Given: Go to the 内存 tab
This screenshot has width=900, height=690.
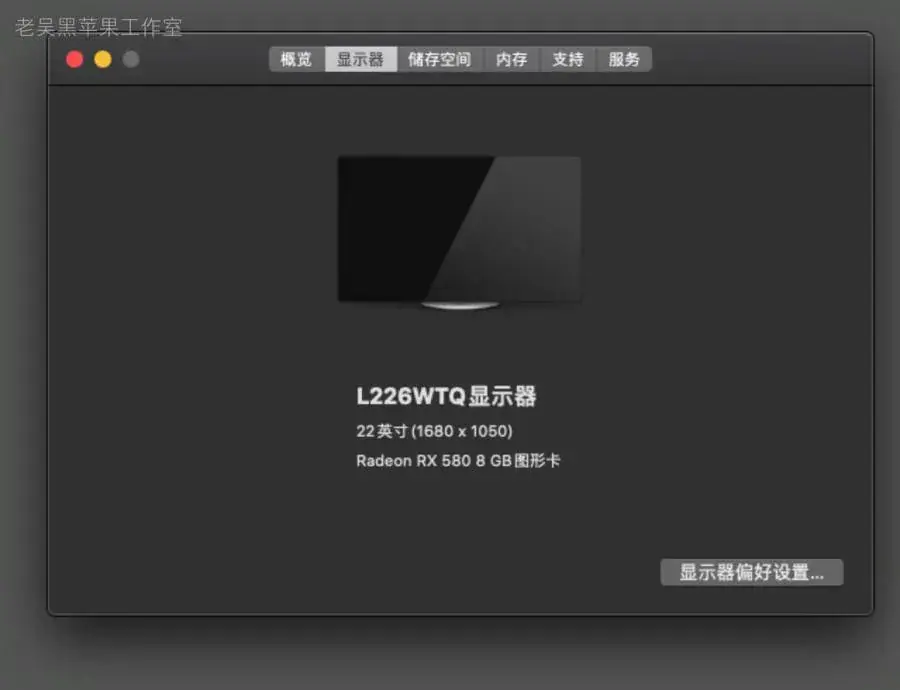Looking at the screenshot, I should pyautogui.click(x=511, y=59).
